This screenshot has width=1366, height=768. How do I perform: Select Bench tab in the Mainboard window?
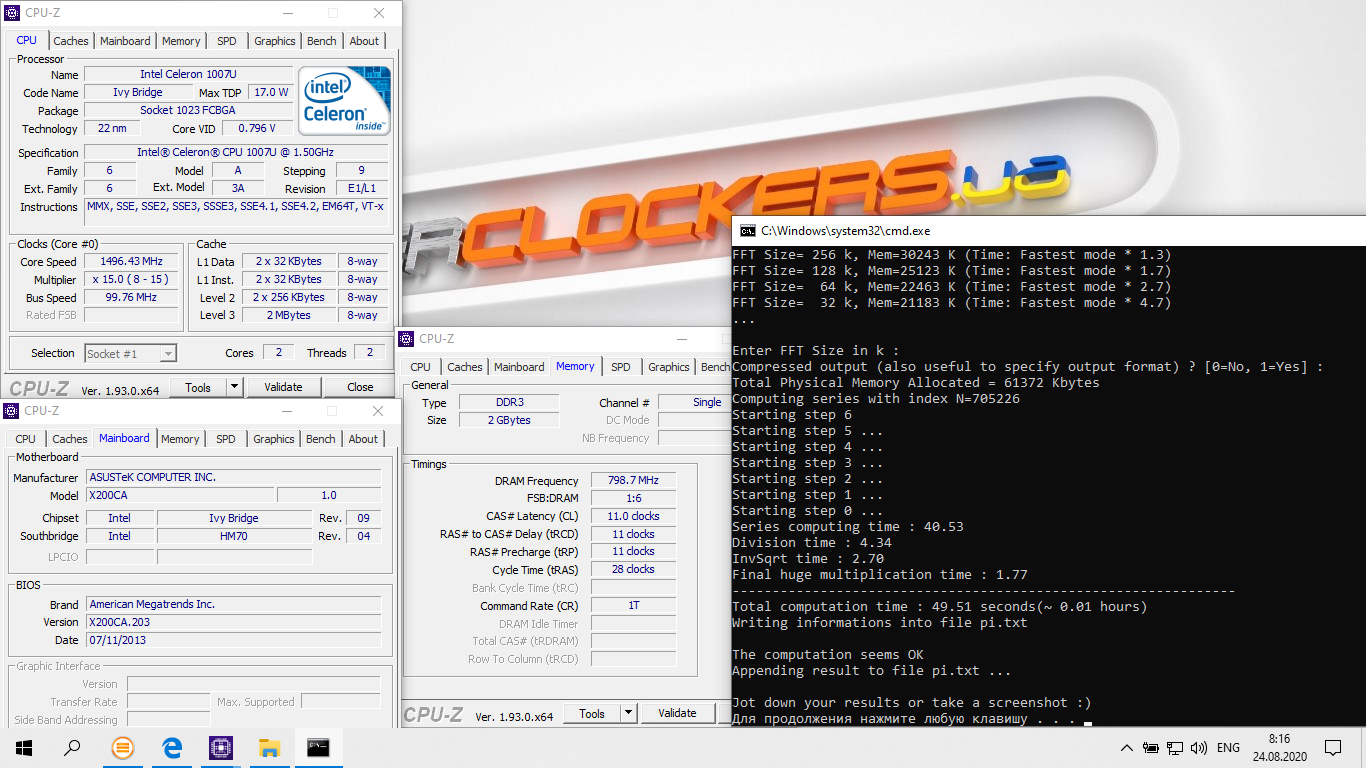click(x=321, y=439)
